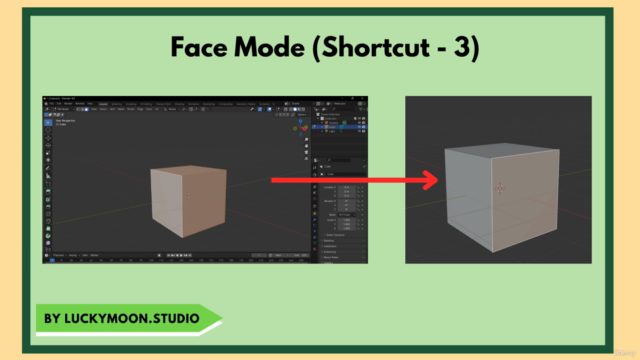Screen dimensions: 640x360
Task: Open the Edit menu
Action: 59,104
